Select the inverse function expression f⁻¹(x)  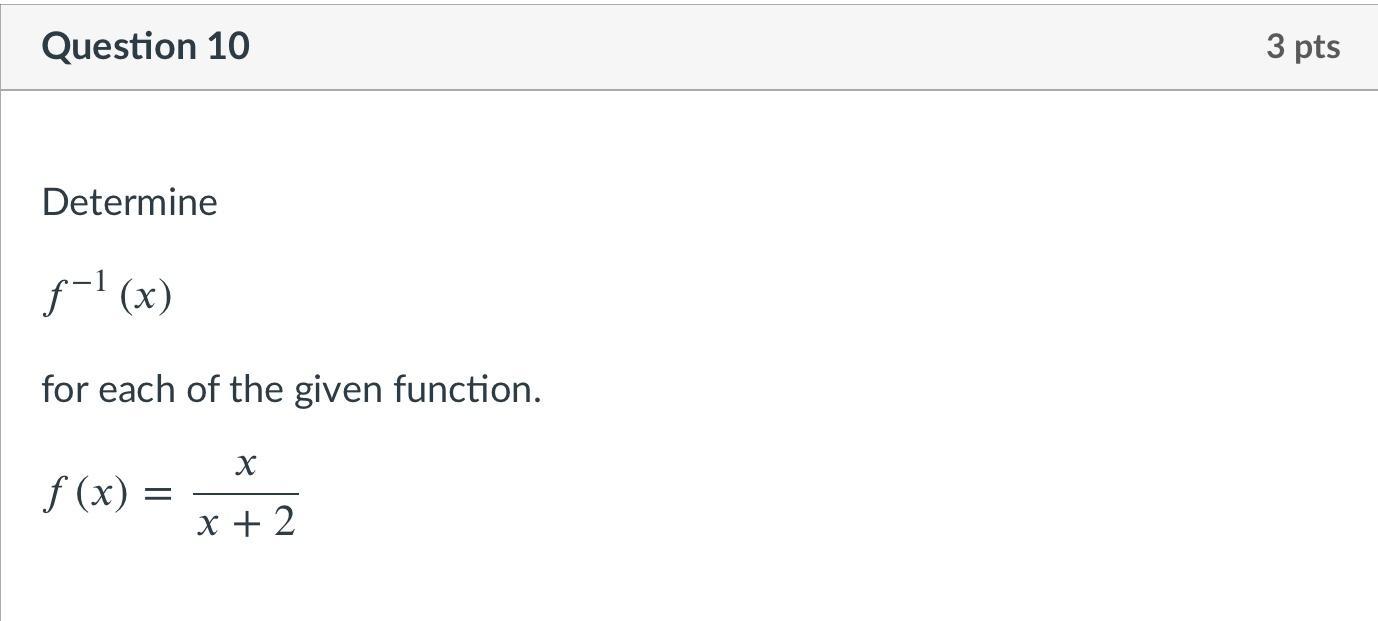click(108, 292)
